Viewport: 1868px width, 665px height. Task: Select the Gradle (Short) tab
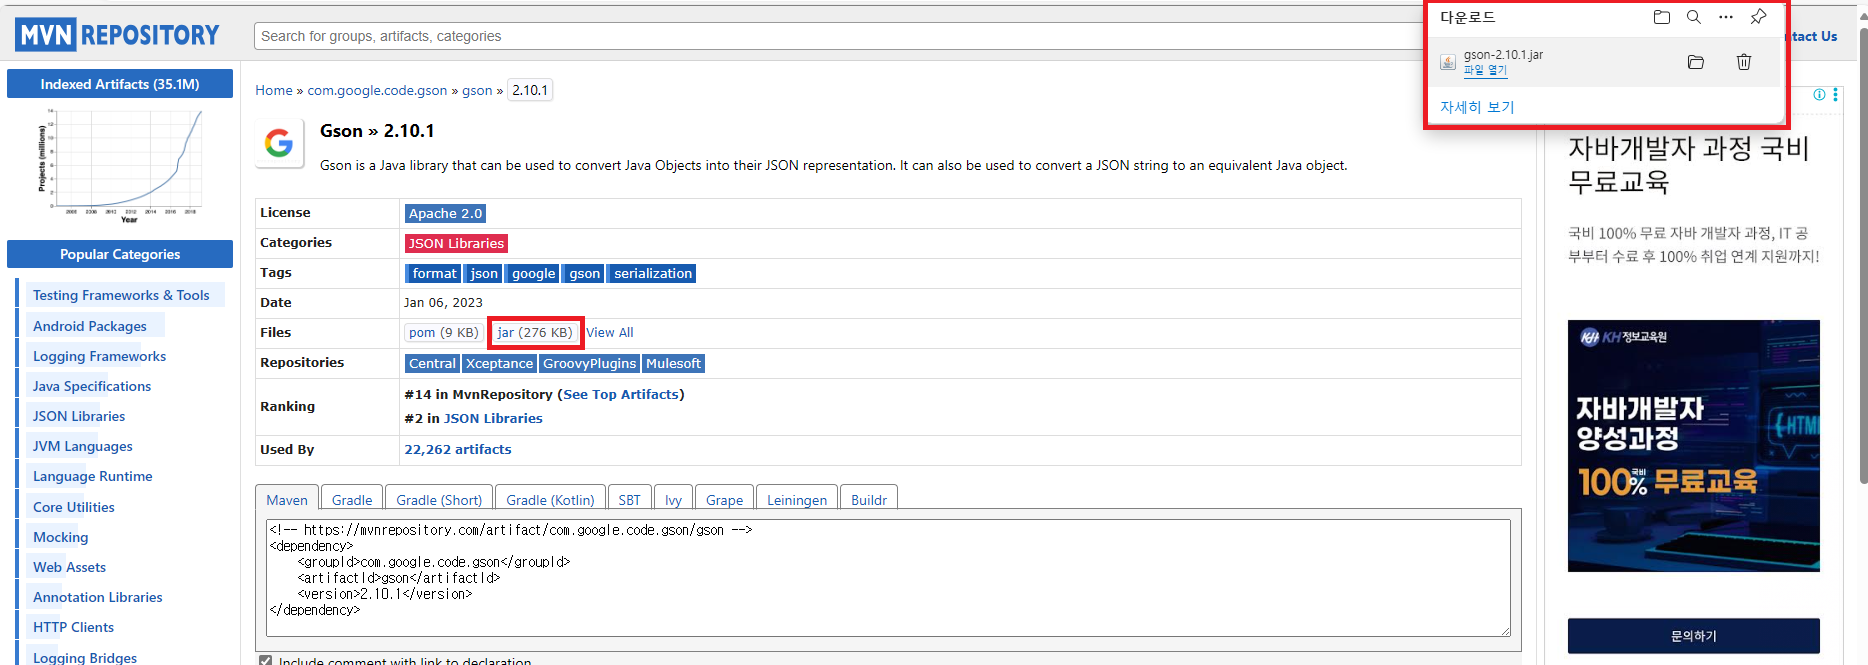click(x=439, y=500)
